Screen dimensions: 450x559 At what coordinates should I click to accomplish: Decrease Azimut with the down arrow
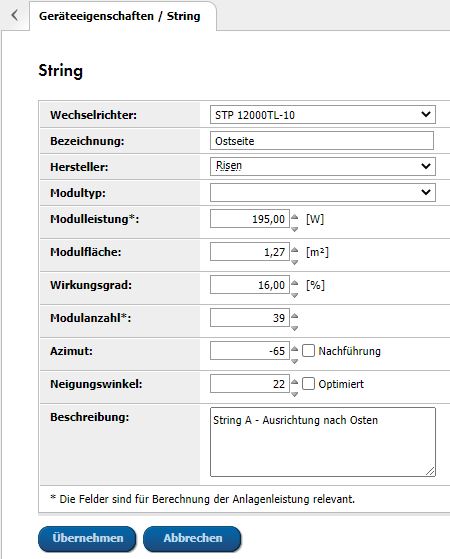point(295,361)
